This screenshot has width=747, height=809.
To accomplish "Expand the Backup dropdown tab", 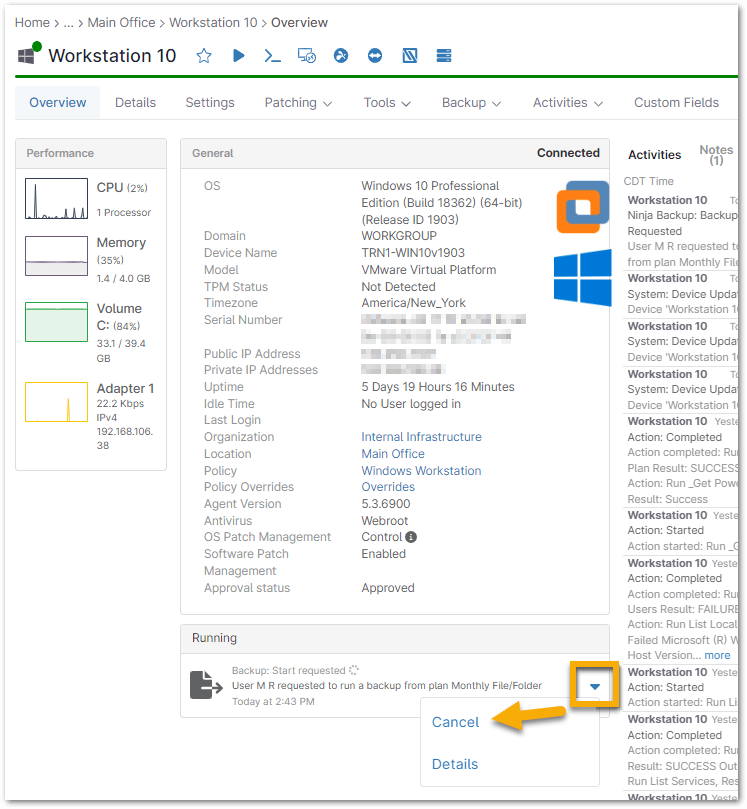I will [471, 103].
